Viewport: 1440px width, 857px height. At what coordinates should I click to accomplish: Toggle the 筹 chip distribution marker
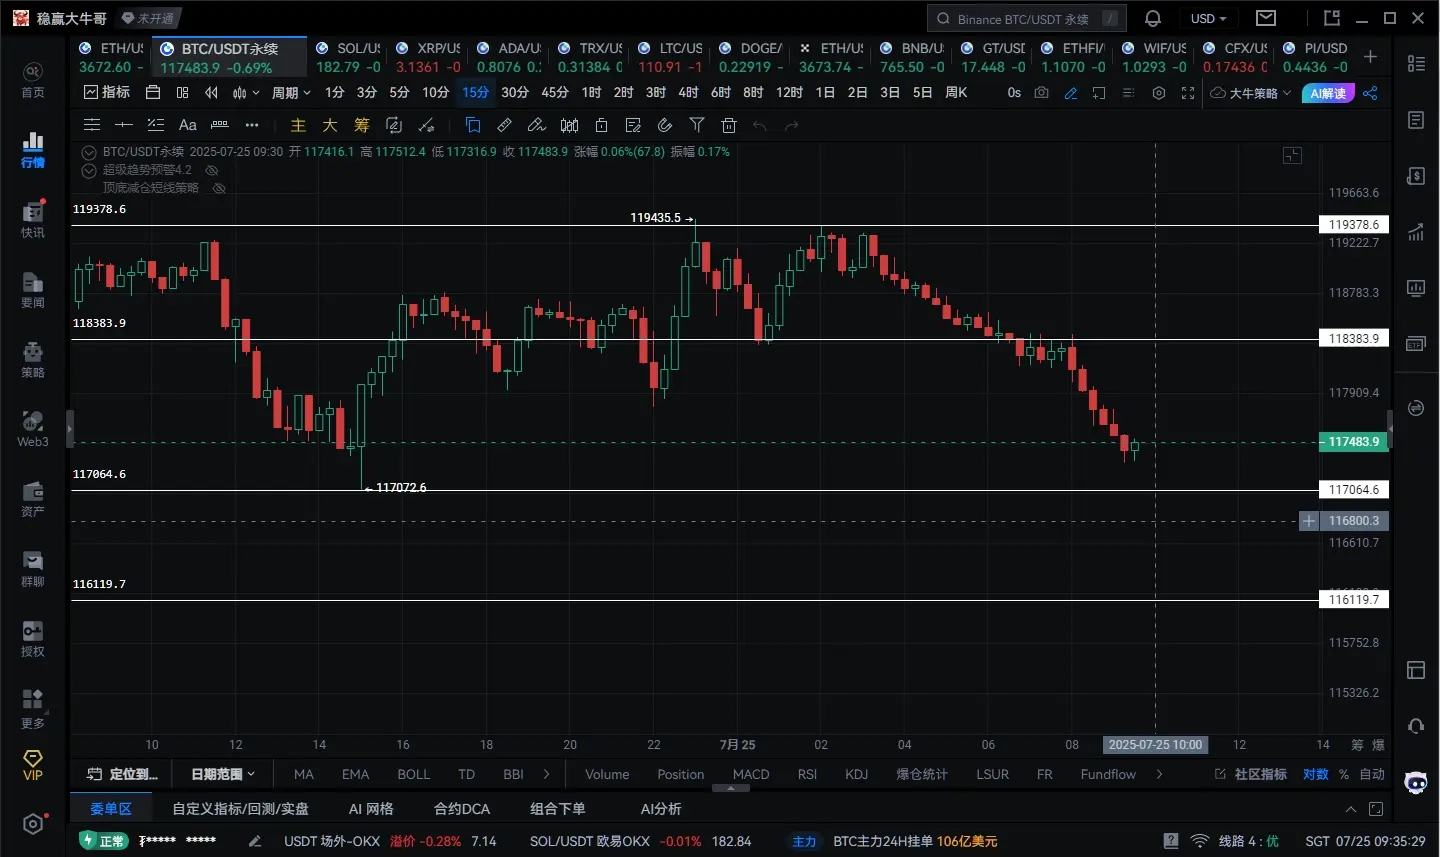point(362,125)
